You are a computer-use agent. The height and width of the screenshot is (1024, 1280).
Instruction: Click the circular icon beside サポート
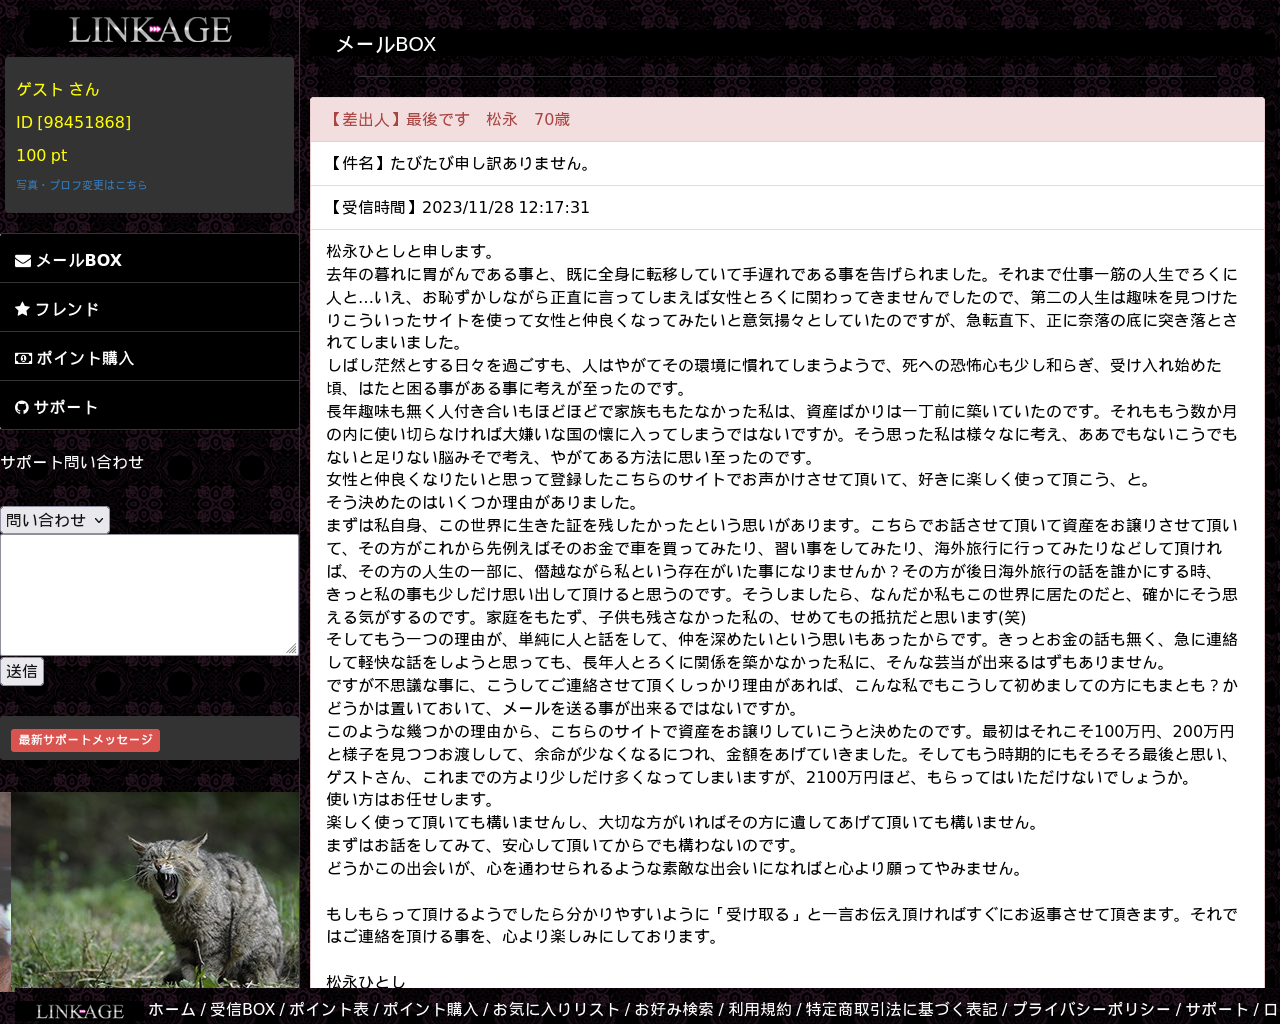point(22,407)
